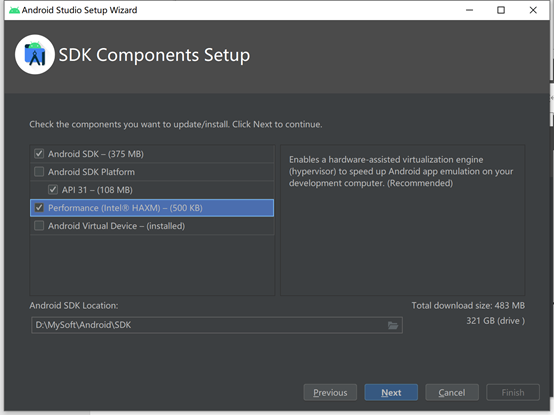Select the Performance (Intel HAXM) row label
The height and width of the screenshot is (415, 554).
pos(125,208)
